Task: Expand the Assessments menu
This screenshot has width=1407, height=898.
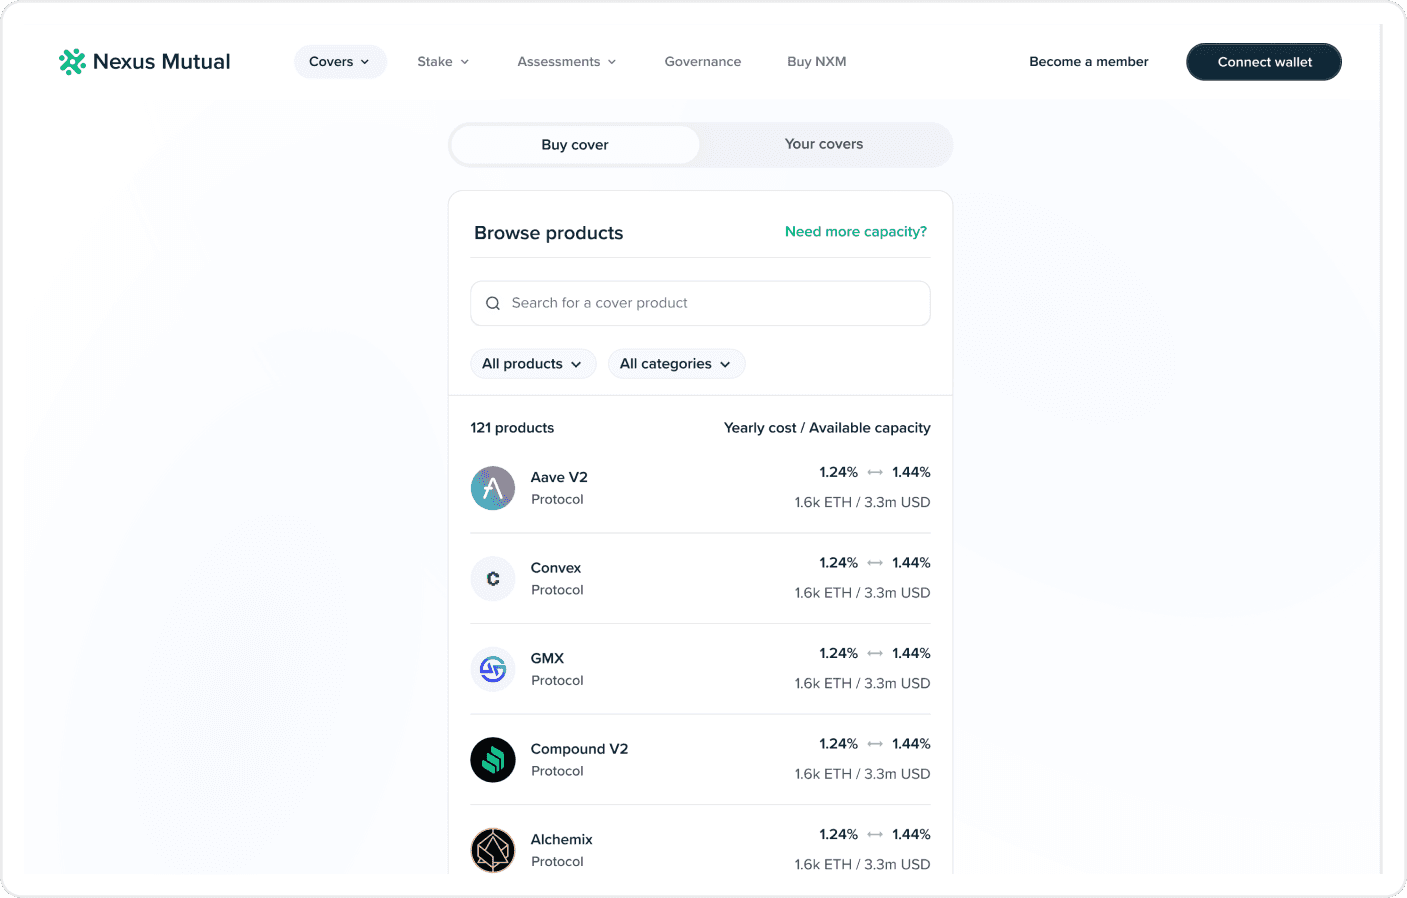Action: (x=567, y=62)
